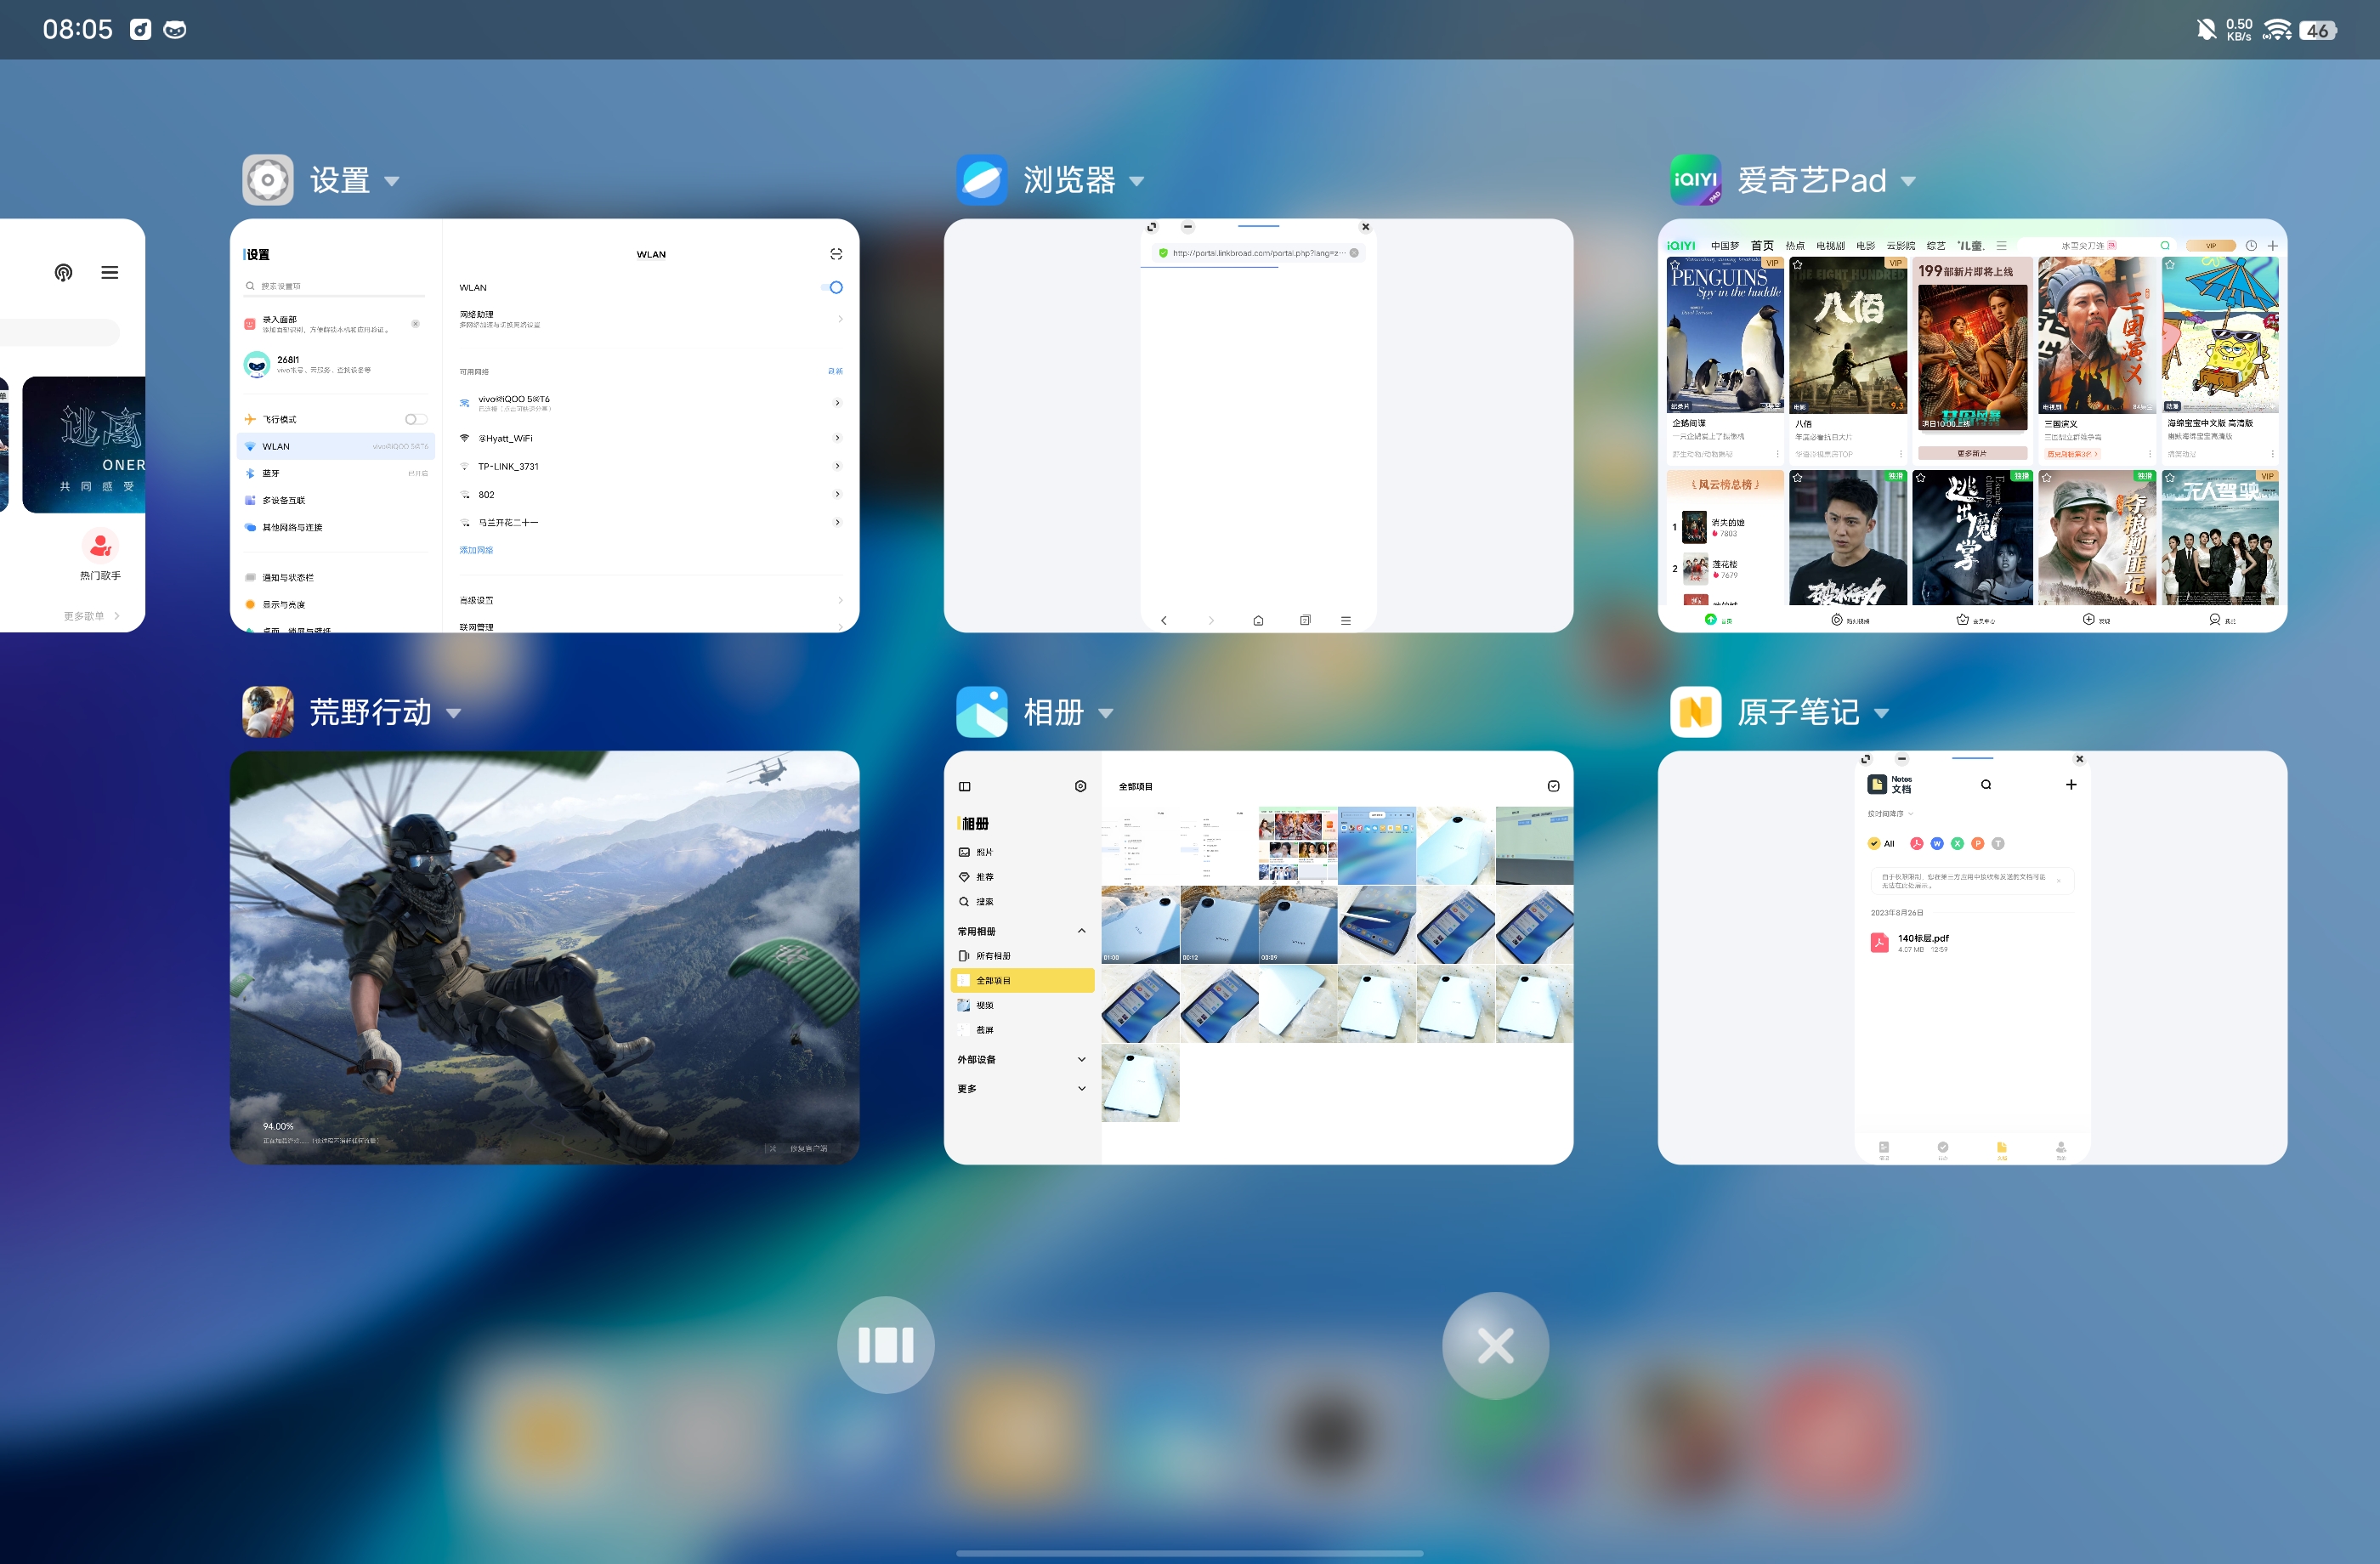Select 多设备互联 in the settings sidebar
Image resolution: width=2380 pixels, height=1564 pixels.
point(336,500)
